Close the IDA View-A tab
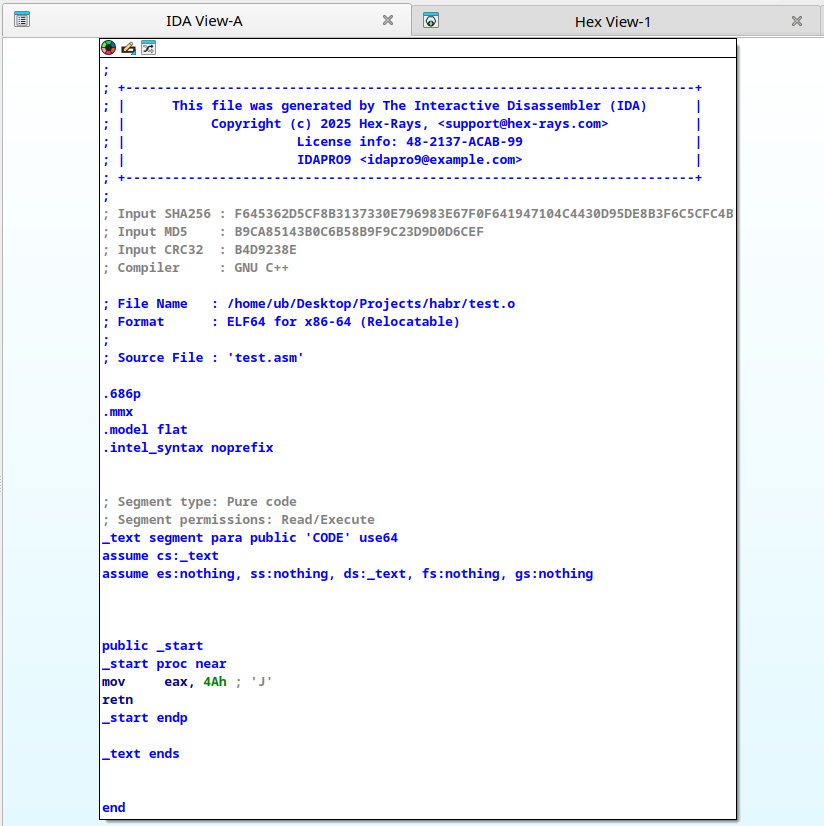The image size is (824, 826). point(388,20)
